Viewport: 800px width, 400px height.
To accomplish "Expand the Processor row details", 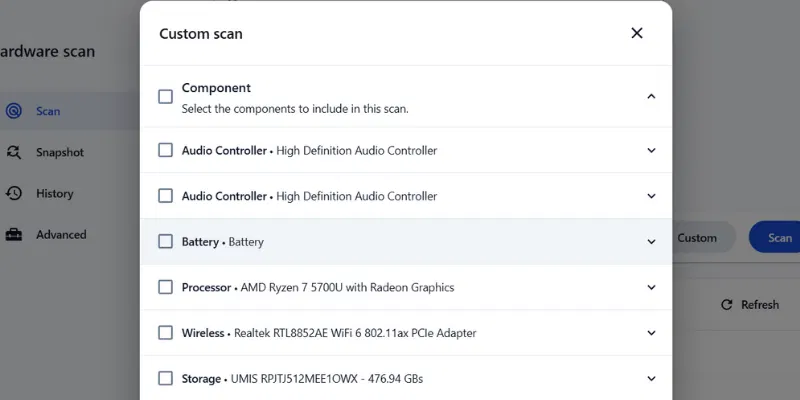I will (651, 287).
